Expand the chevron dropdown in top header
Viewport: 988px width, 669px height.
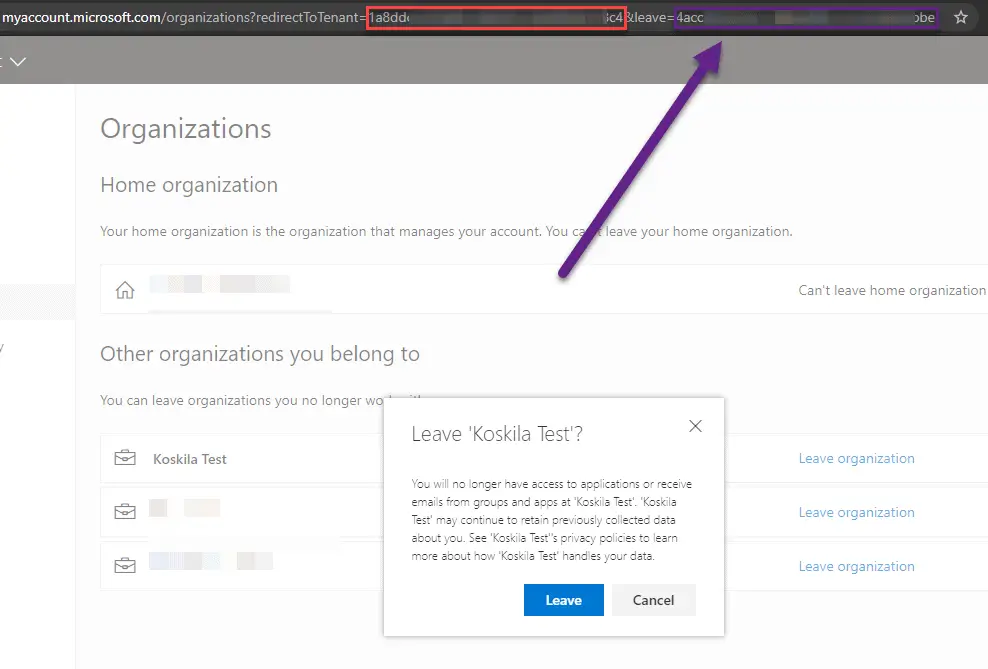(17, 62)
